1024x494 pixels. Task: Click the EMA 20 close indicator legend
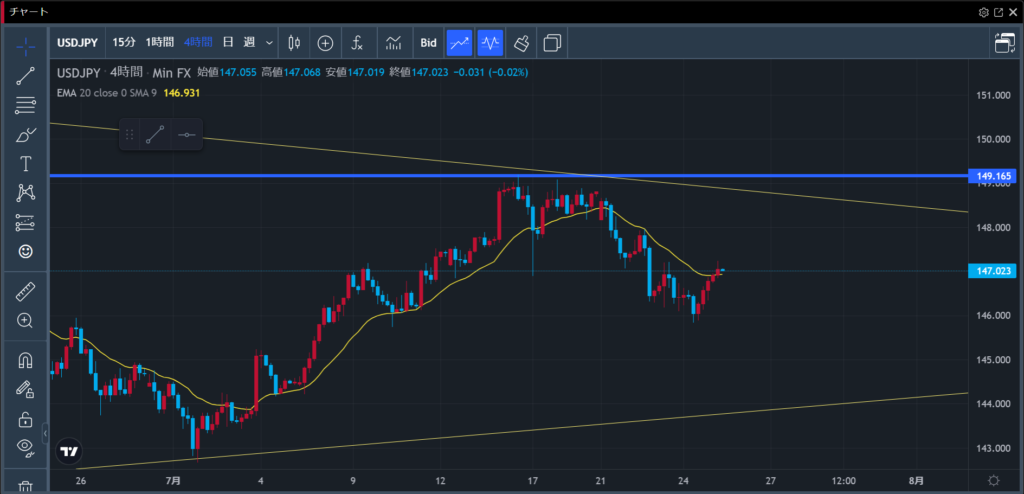tap(106, 93)
